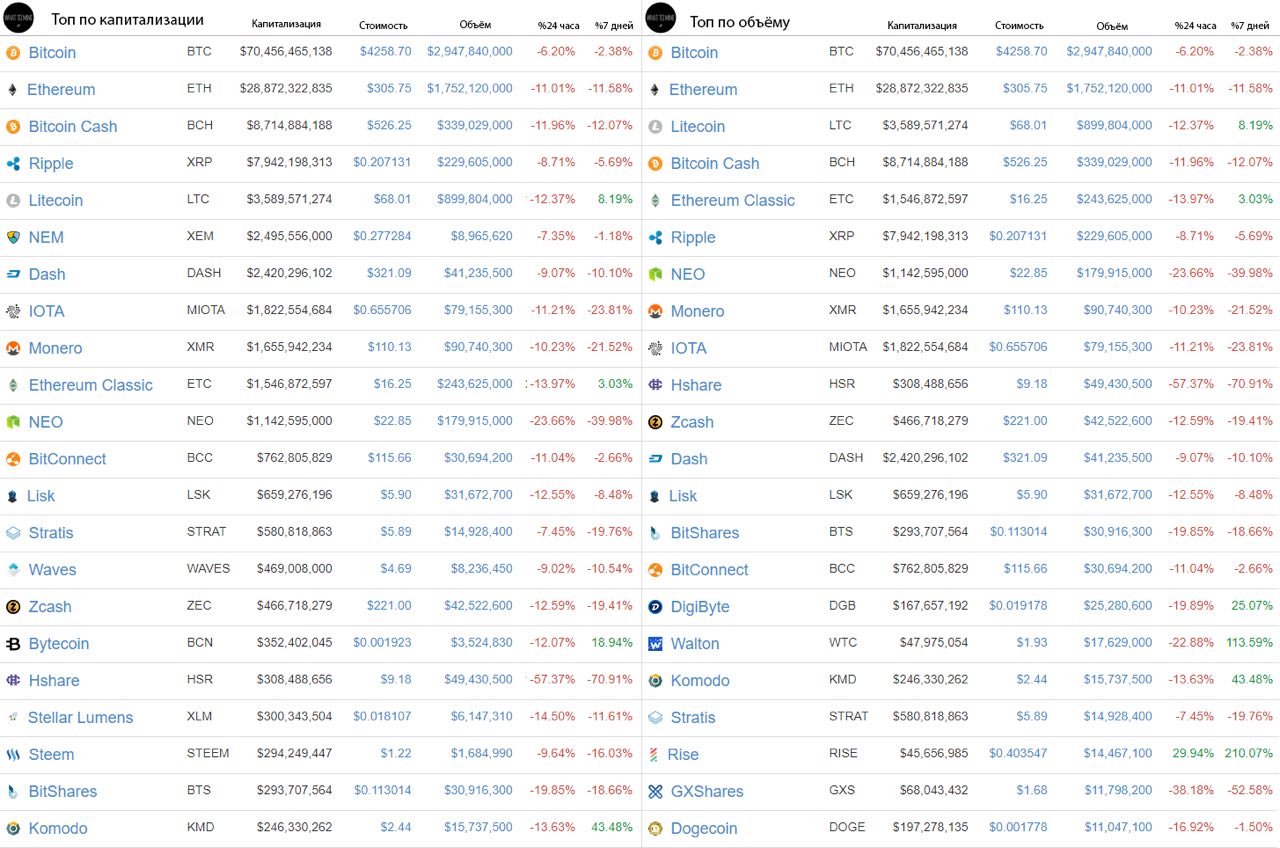Click the Waves coin icon
Screen dimensions: 1280x848
(13, 570)
